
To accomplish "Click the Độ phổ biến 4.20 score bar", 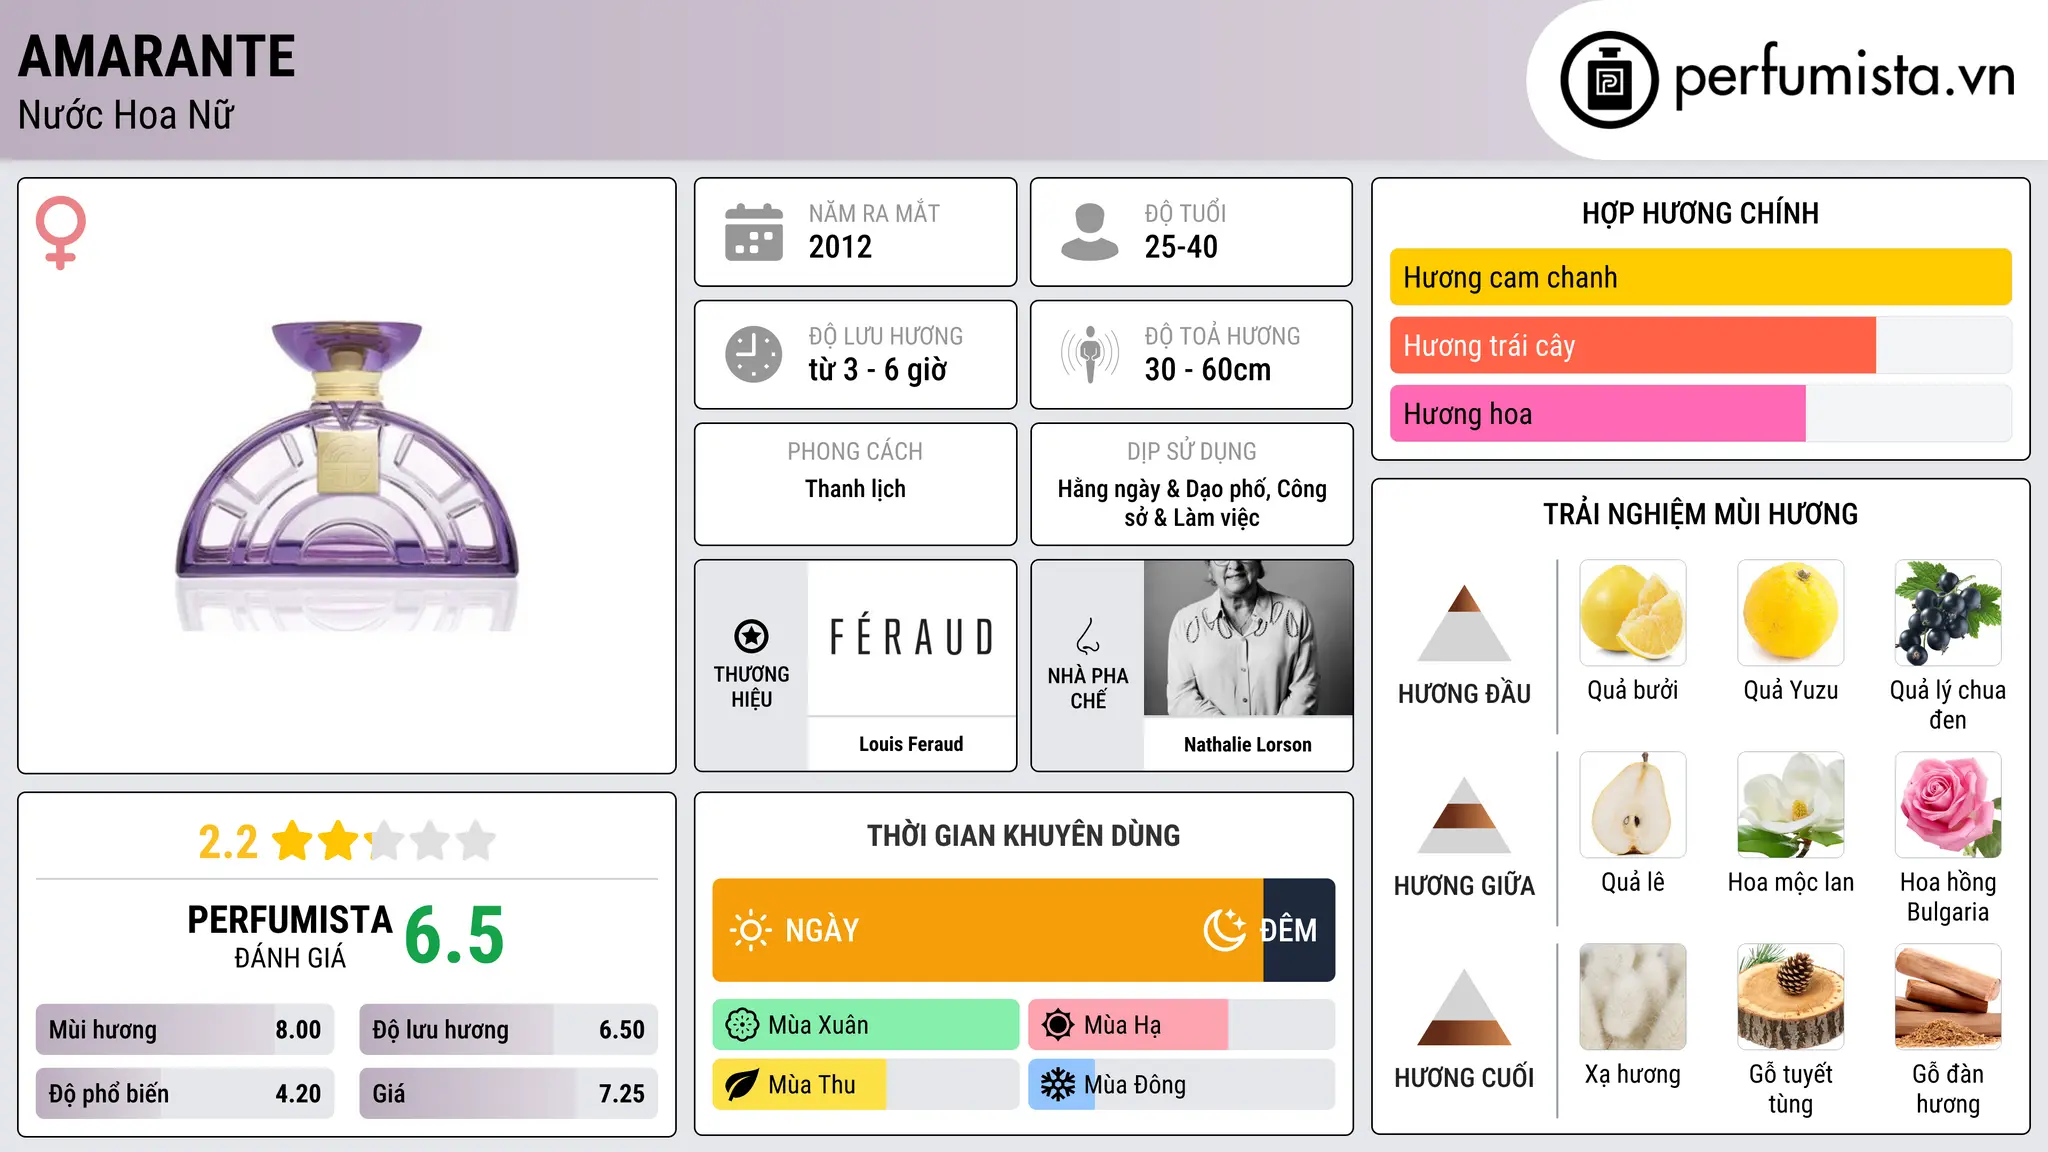I will coord(185,1094).
